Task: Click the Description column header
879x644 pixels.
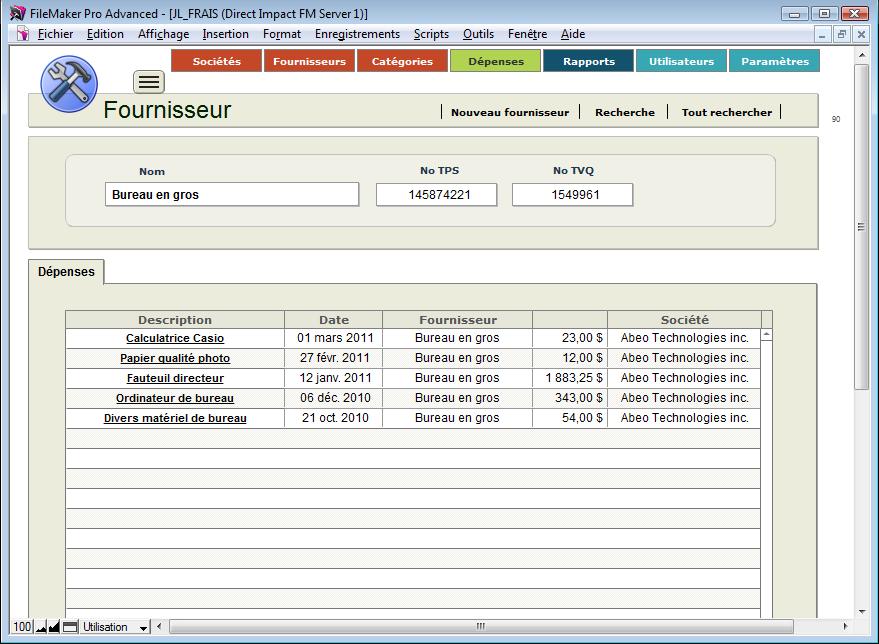Action: pos(175,319)
